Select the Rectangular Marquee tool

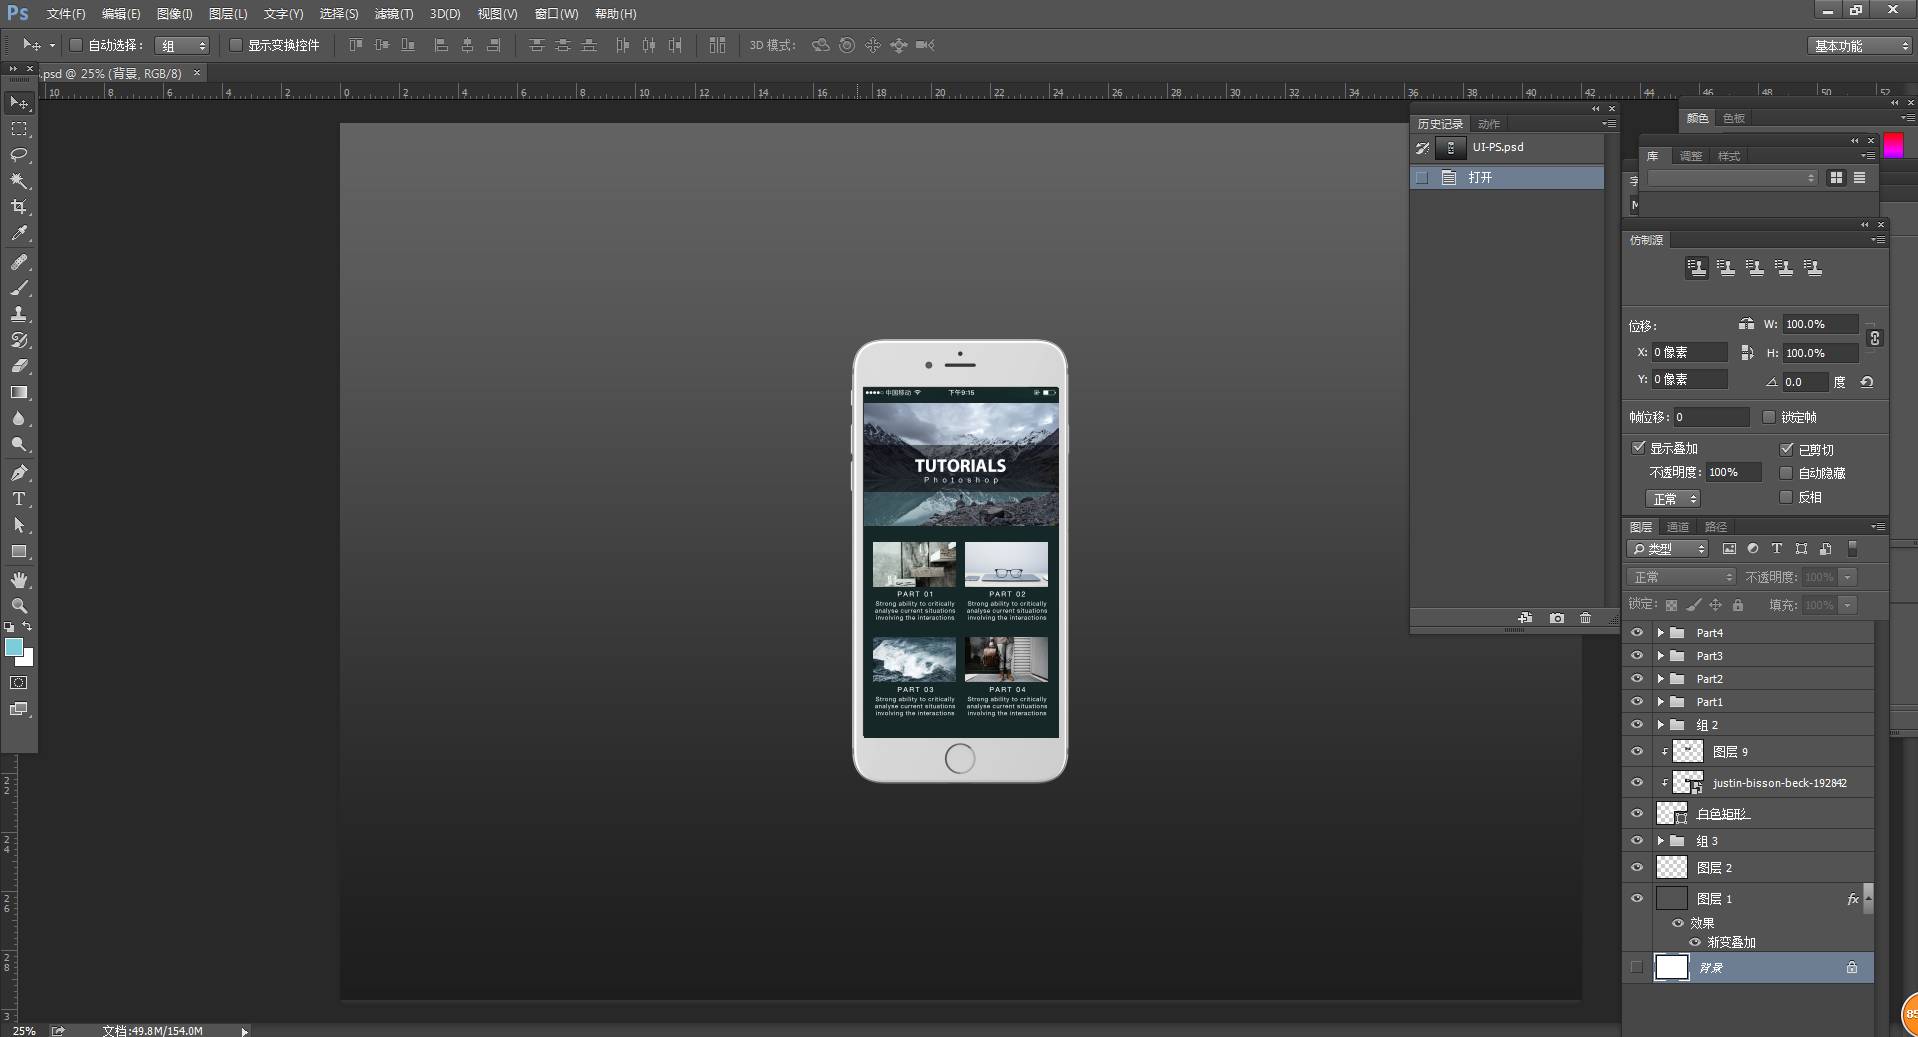pyautogui.click(x=19, y=129)
